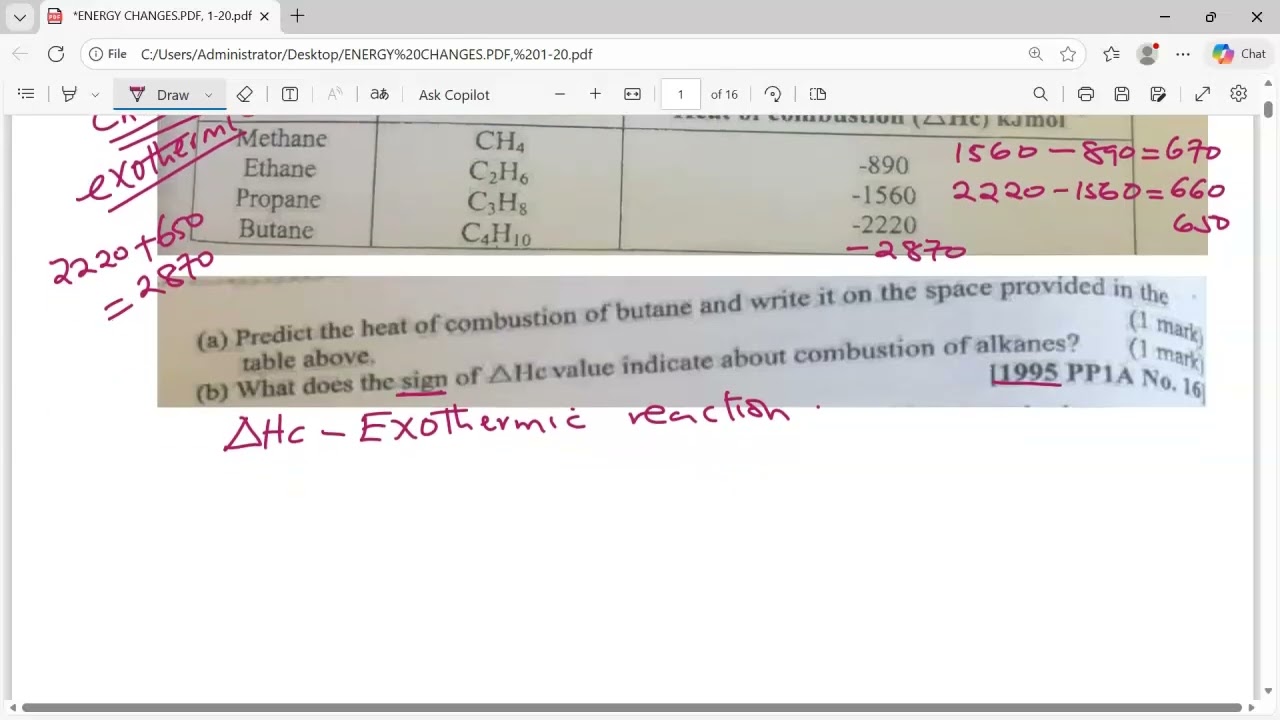Viewport: 1280px width, 720px height.
Task: Switch the Page view layout
Action: (818, 94)
